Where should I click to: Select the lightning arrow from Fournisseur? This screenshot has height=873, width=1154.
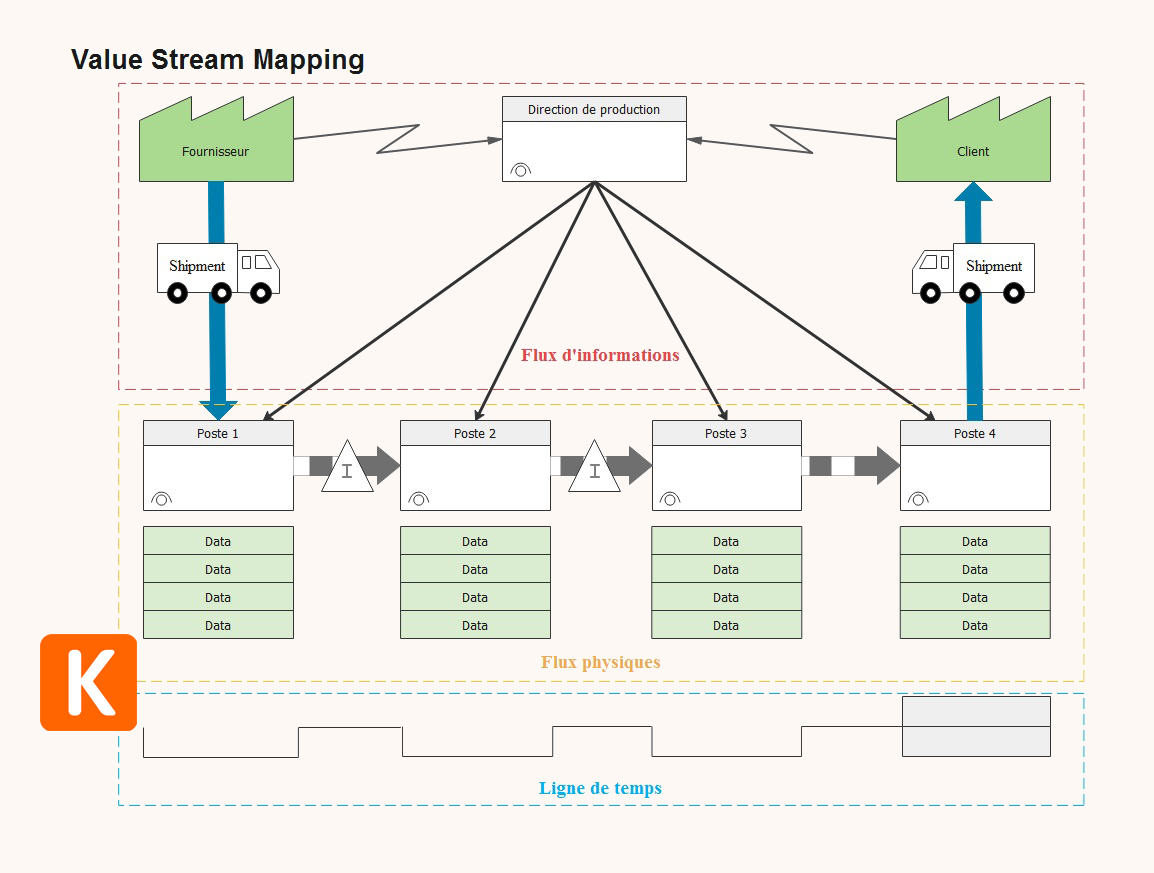coord(397,138)
